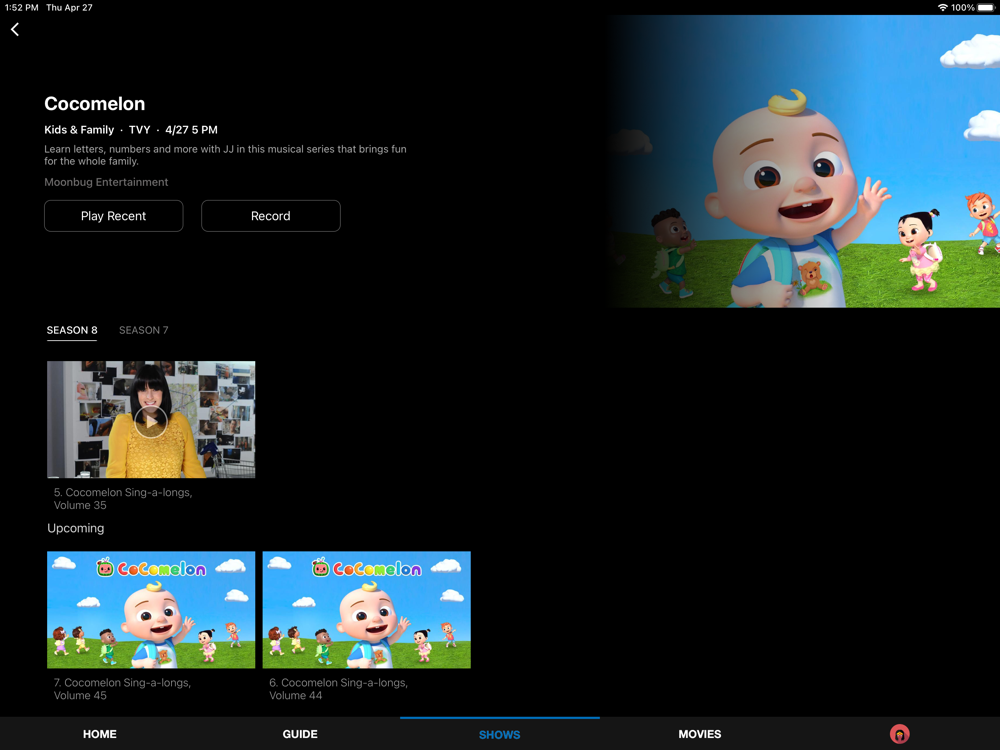Tap the 'Moonbug Entertainment' text
Viewport: 1000px width, 750px height.
[106, 182]
